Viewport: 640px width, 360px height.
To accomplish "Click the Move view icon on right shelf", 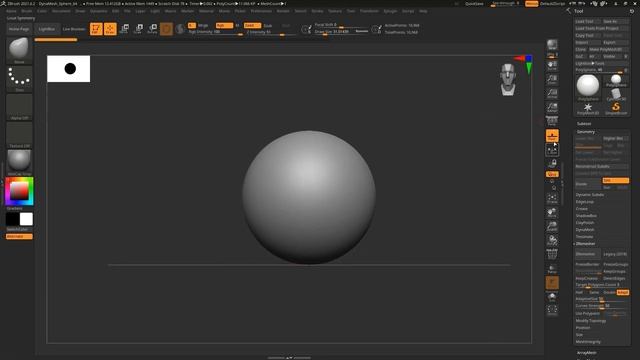I will [552, 212].
